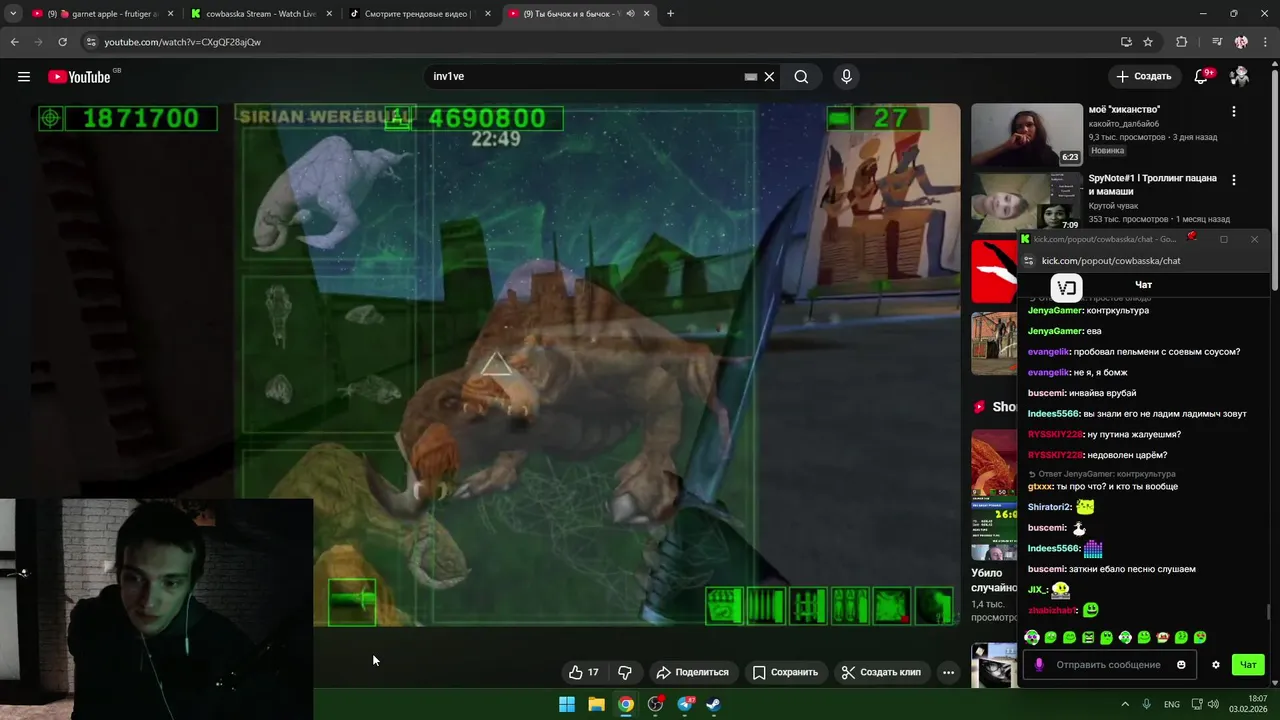Open channel "какойто_далбайоб" link
Viewport: 1280px width, 720px height.
click(1124, 123)
